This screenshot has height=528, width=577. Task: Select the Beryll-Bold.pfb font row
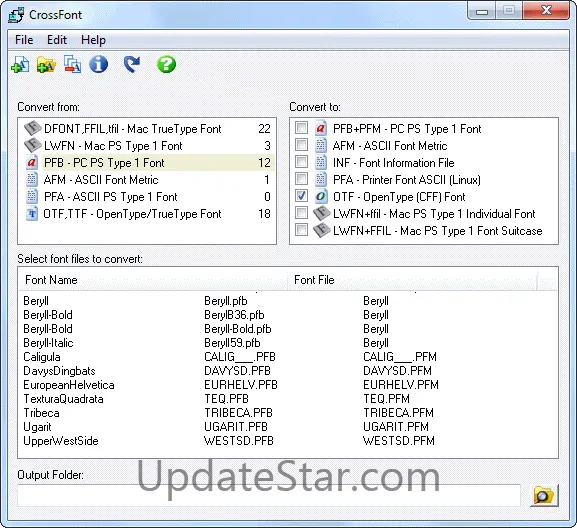pos(288,329)
